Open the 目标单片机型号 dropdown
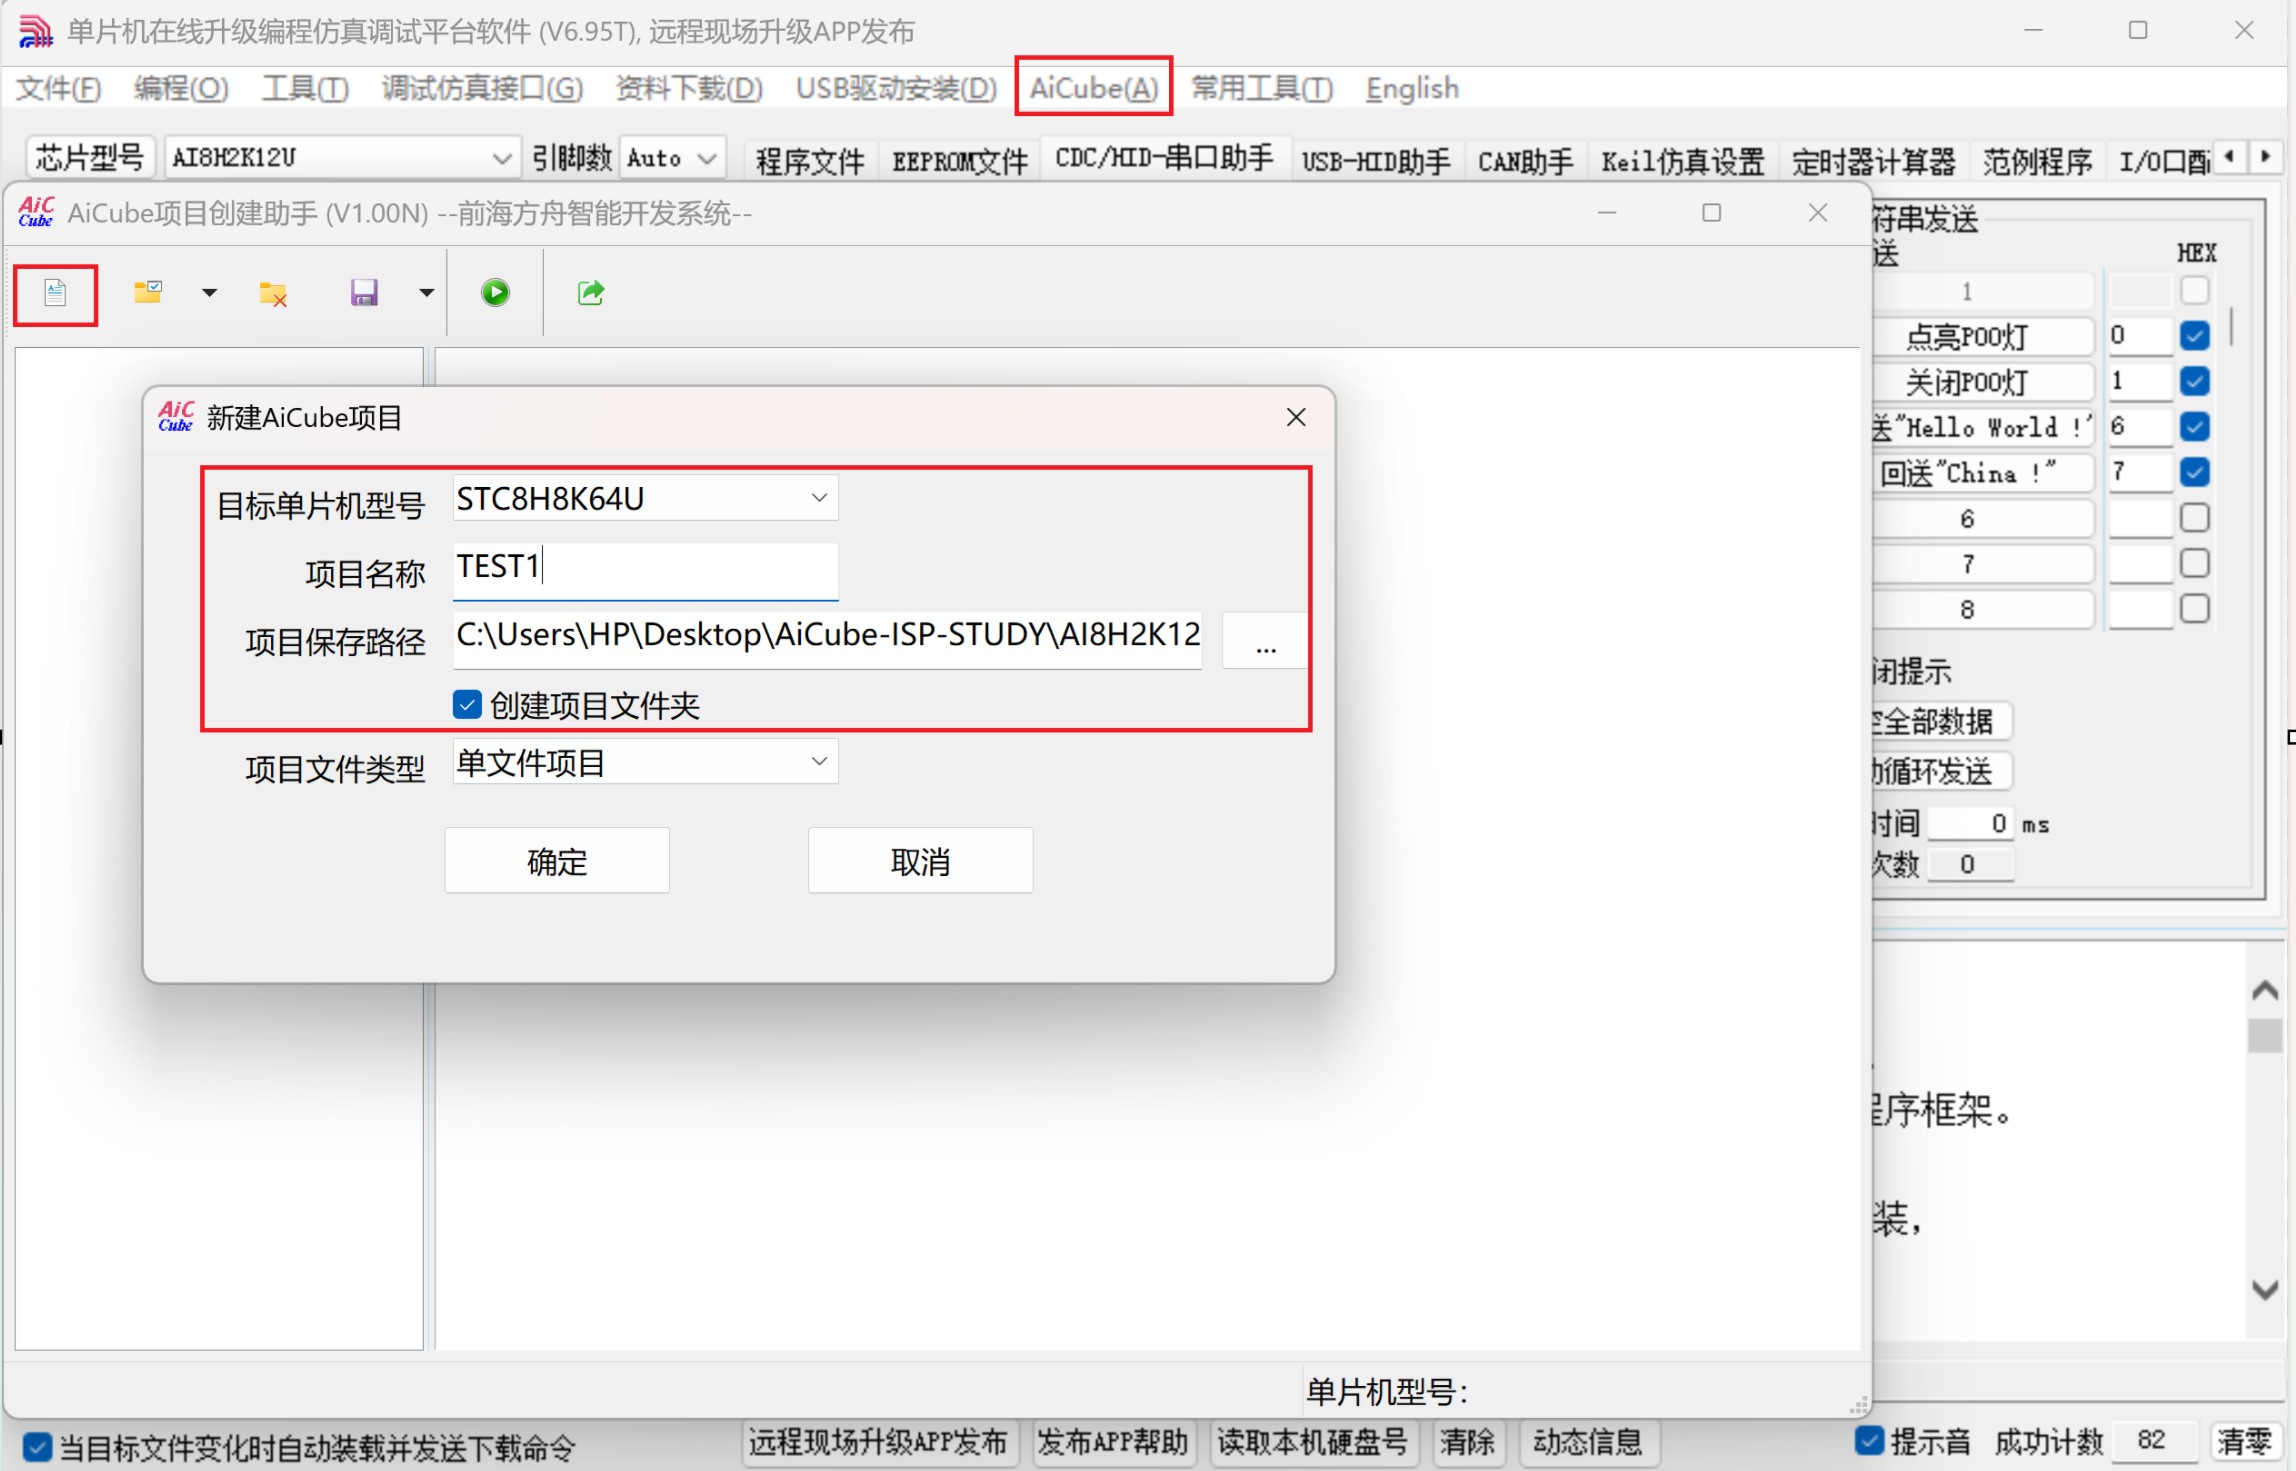The width and height of the screenshot is (2296, 1471). click(645, 498)
